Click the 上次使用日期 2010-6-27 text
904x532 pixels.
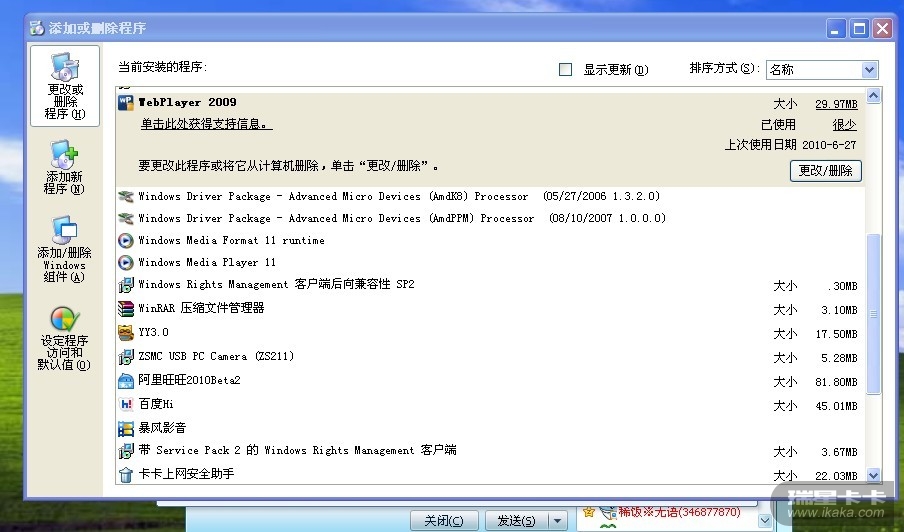click(790, 145)
